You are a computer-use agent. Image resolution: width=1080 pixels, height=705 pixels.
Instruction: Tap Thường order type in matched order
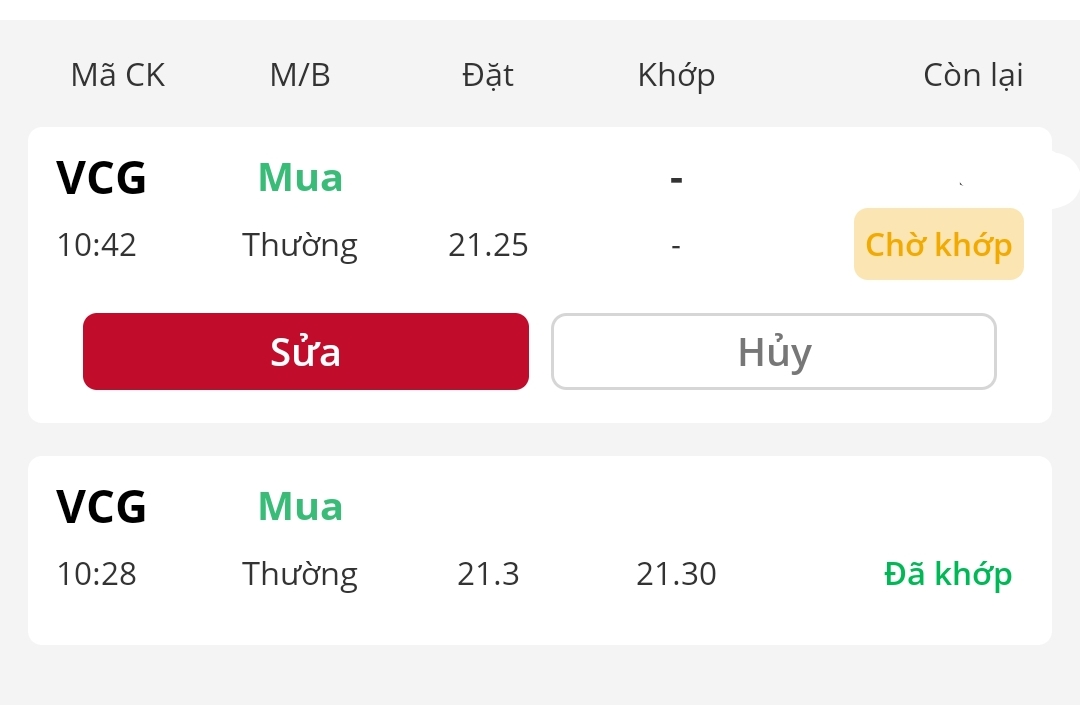(x=300, y=574)
